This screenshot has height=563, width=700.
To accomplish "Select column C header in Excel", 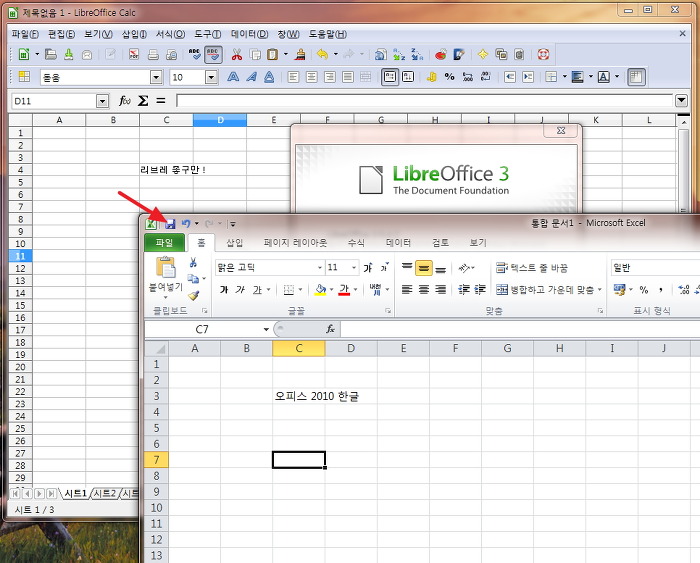I will pyautogui.click(x=299, y=348).
